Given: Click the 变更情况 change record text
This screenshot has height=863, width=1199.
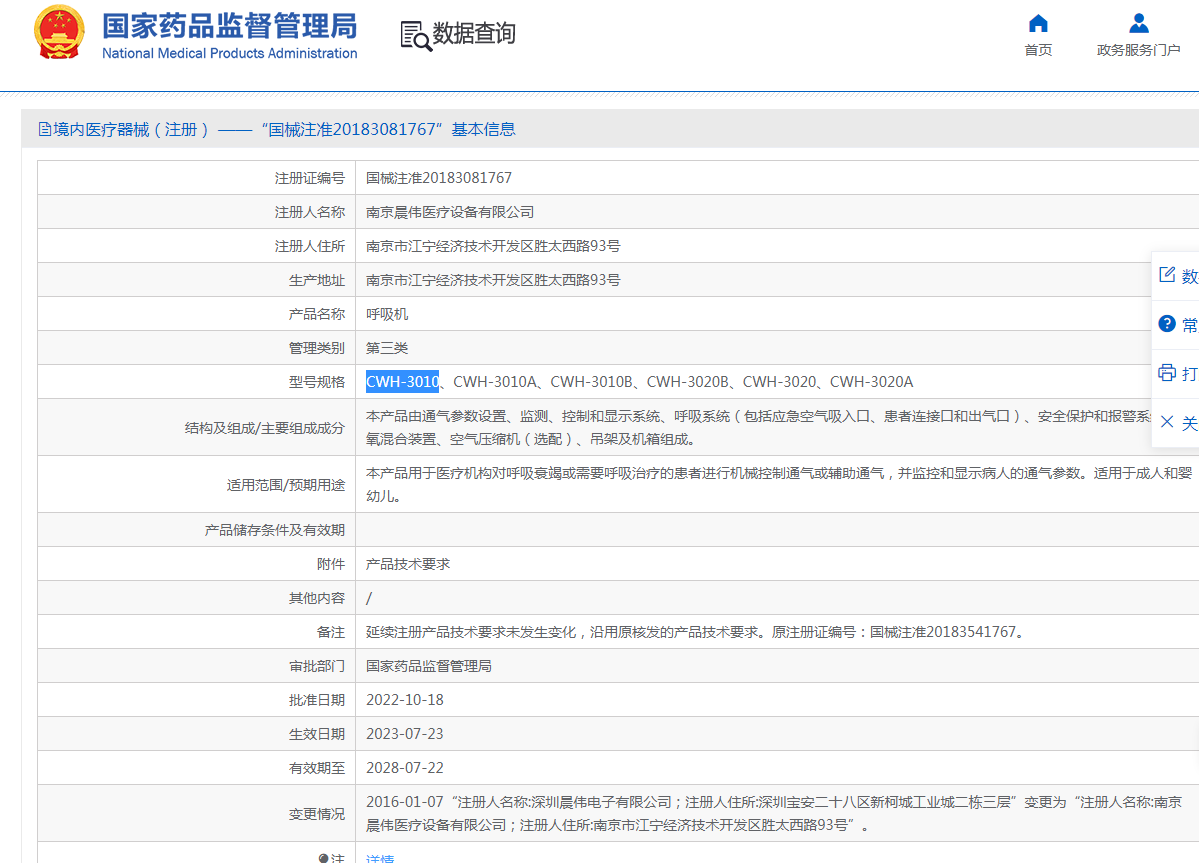Looking at the screenshot, I should 774,813.
